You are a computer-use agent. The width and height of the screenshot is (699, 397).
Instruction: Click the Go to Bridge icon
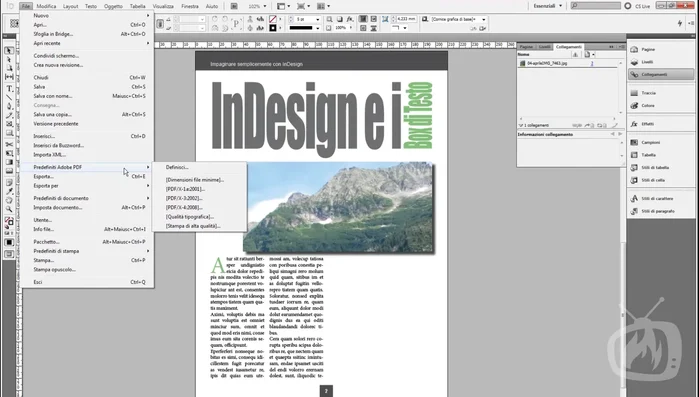pos(234,6)
